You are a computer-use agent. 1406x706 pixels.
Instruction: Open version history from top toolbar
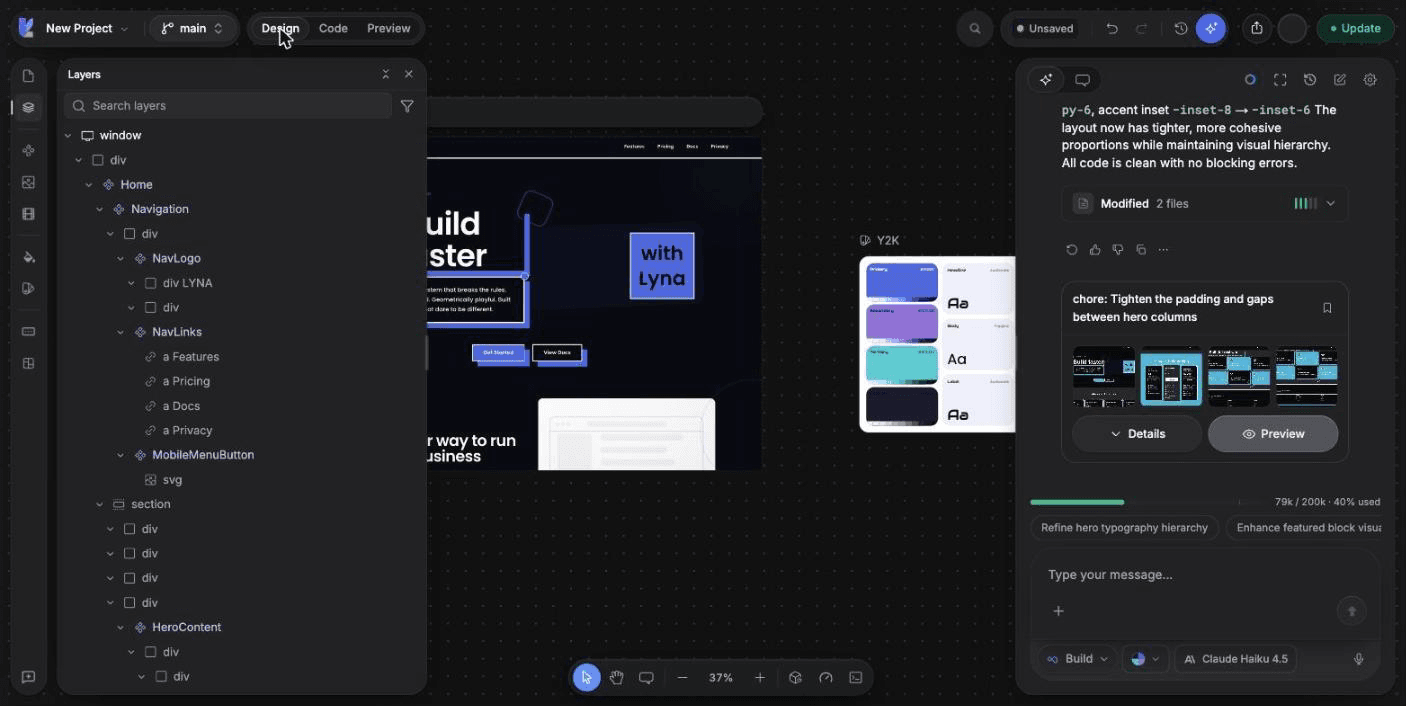pyautogui.click(x=1181, y=29)
